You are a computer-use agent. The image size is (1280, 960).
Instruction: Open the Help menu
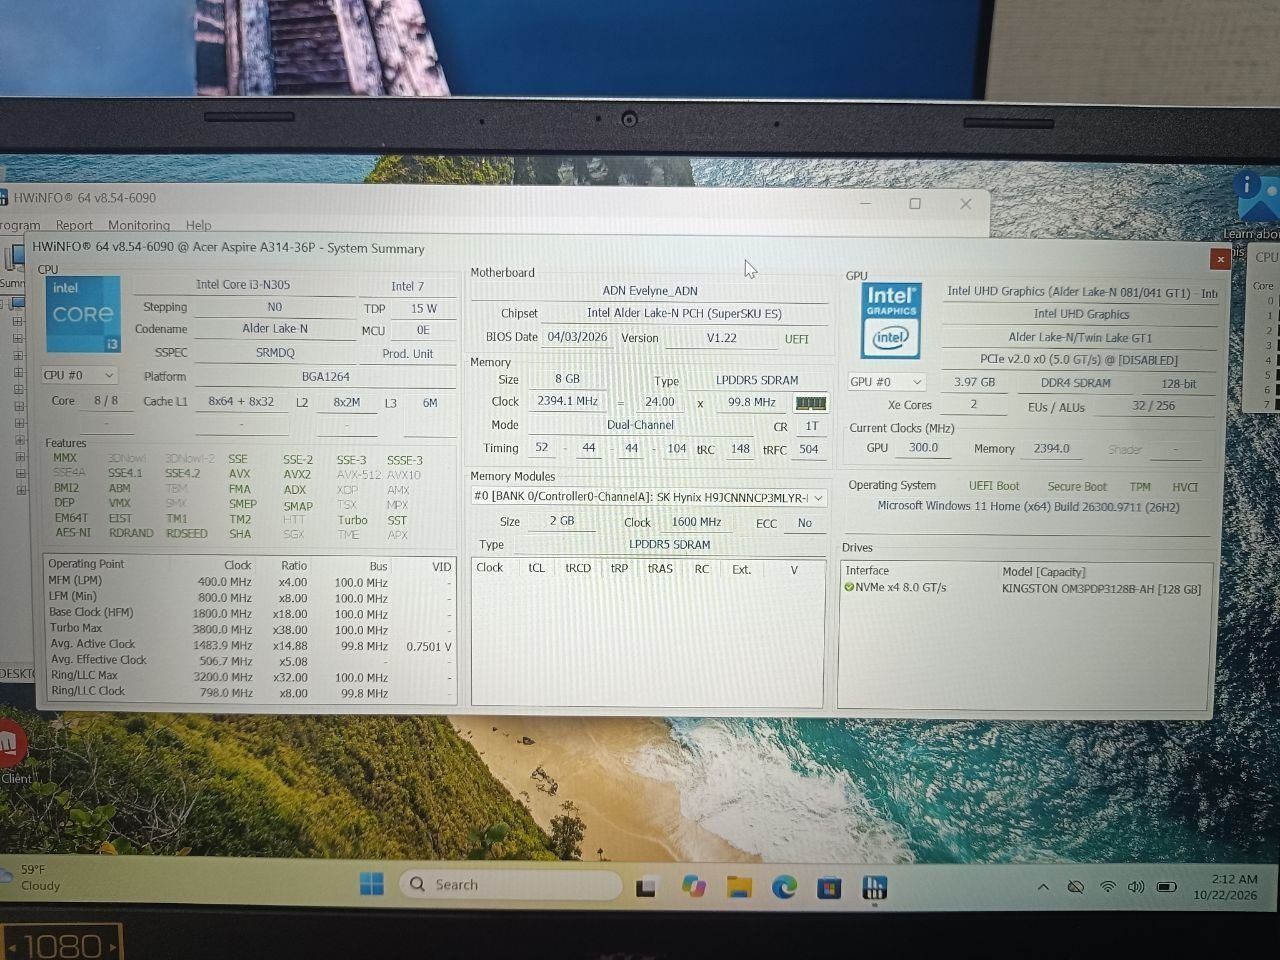click(x=198, y=225)
